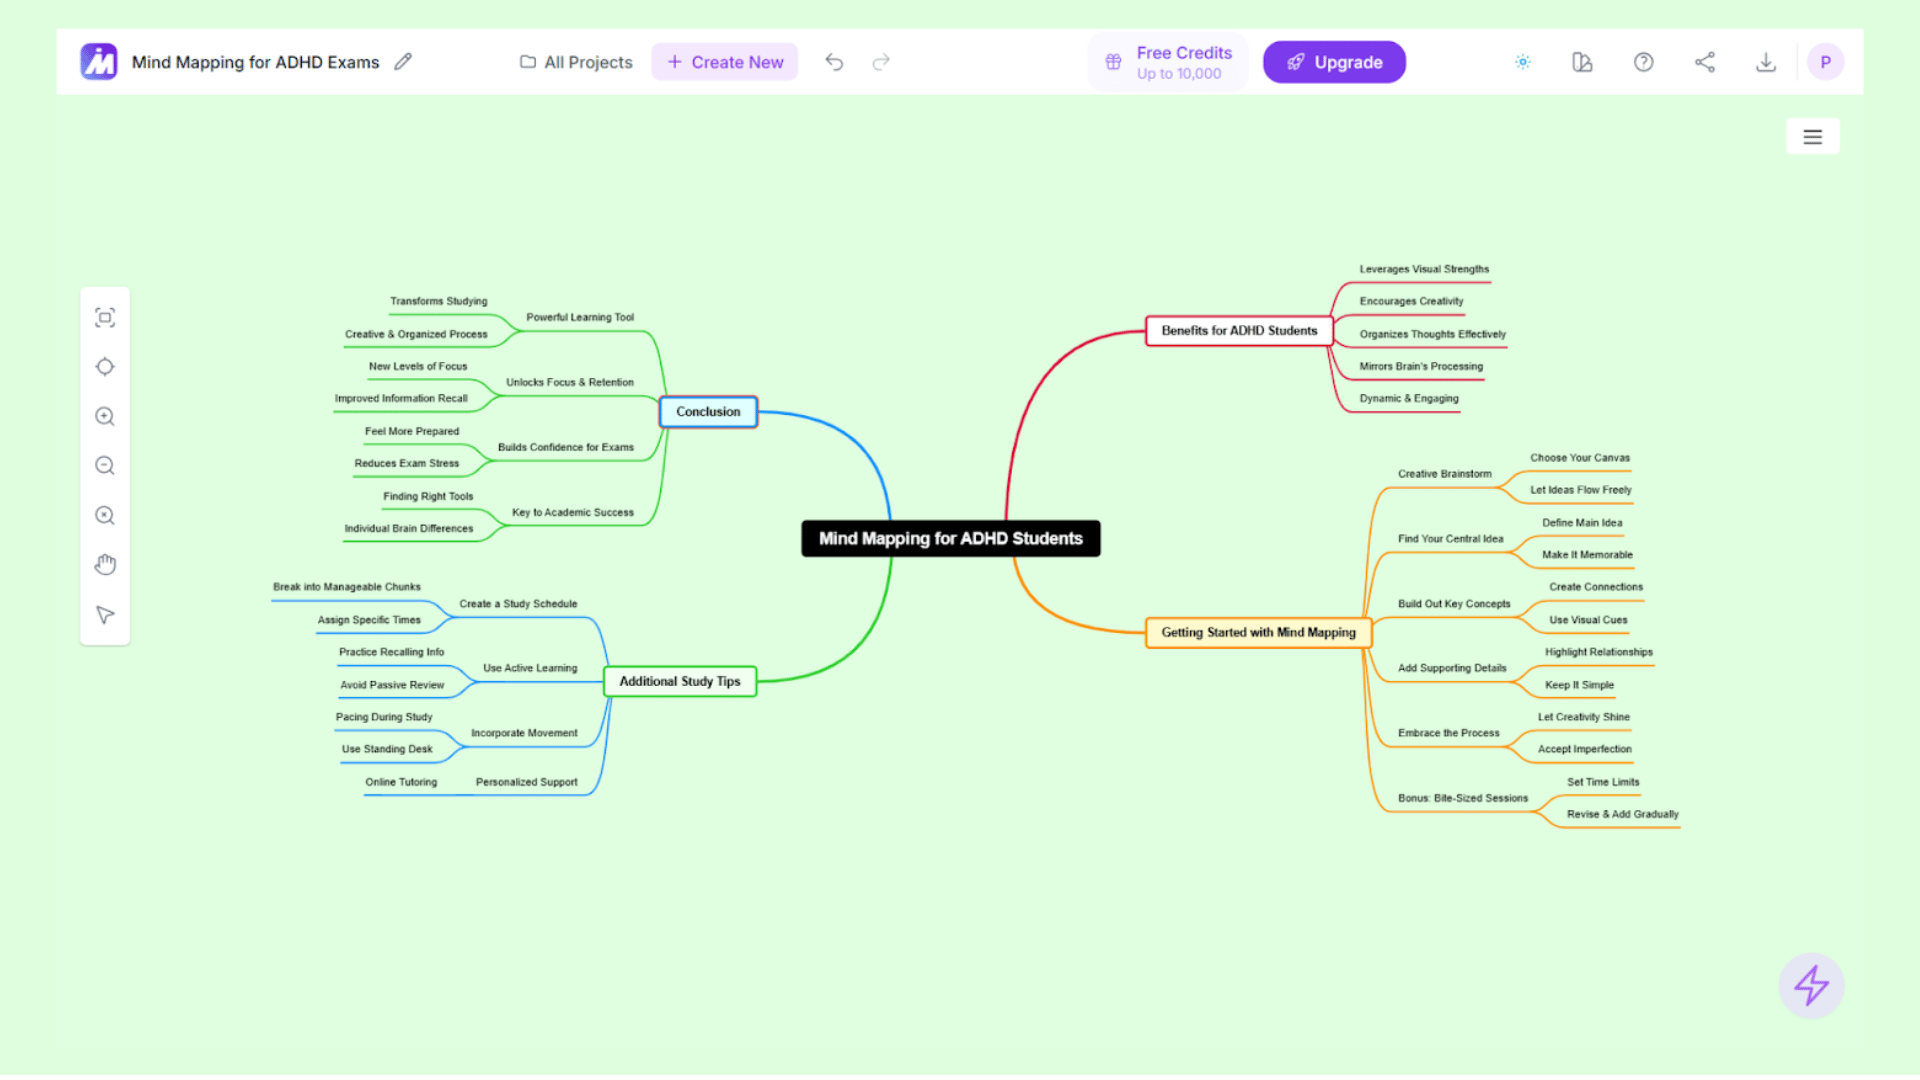Open help using the question mark icon
The width and height of the screenshot is (1920, 1080).
[1643, 61]
